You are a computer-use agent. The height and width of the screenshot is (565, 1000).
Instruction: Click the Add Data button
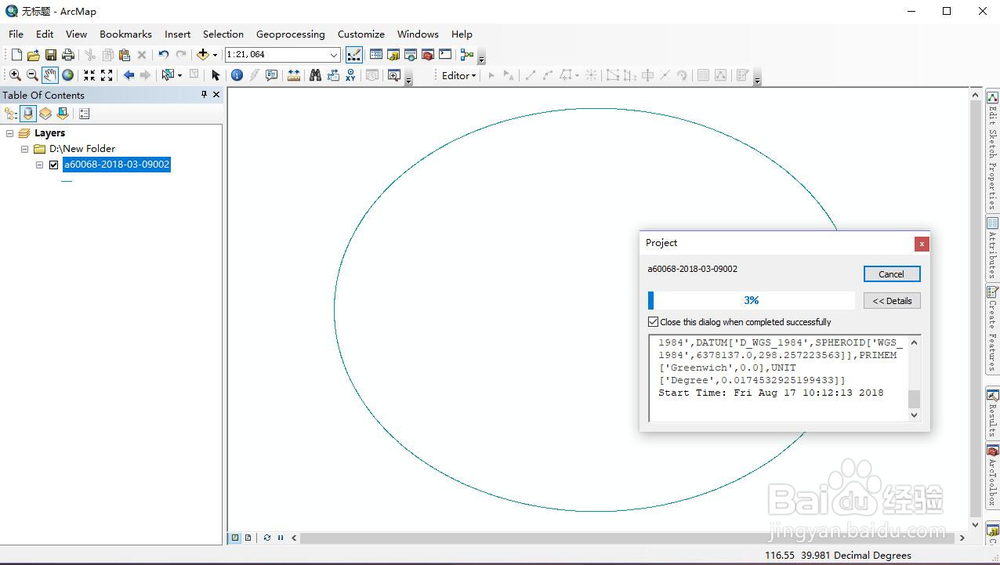click(x=203, y=55)
